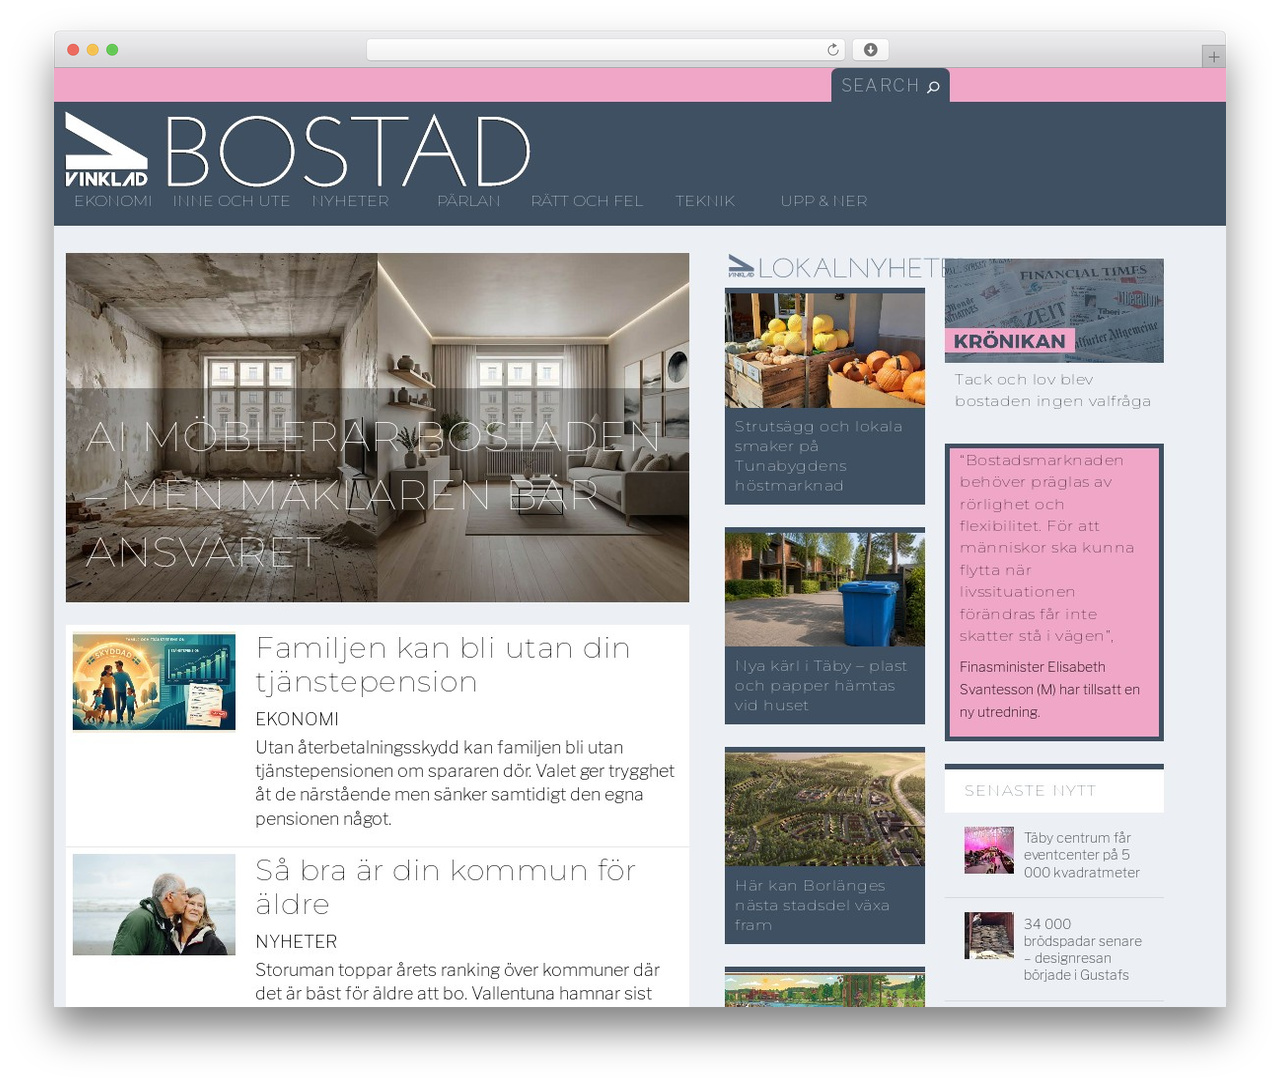This screenshot has width=1280, height=1084.
Task: Click the BOSTAD site title
Action: tap(347, 151)
